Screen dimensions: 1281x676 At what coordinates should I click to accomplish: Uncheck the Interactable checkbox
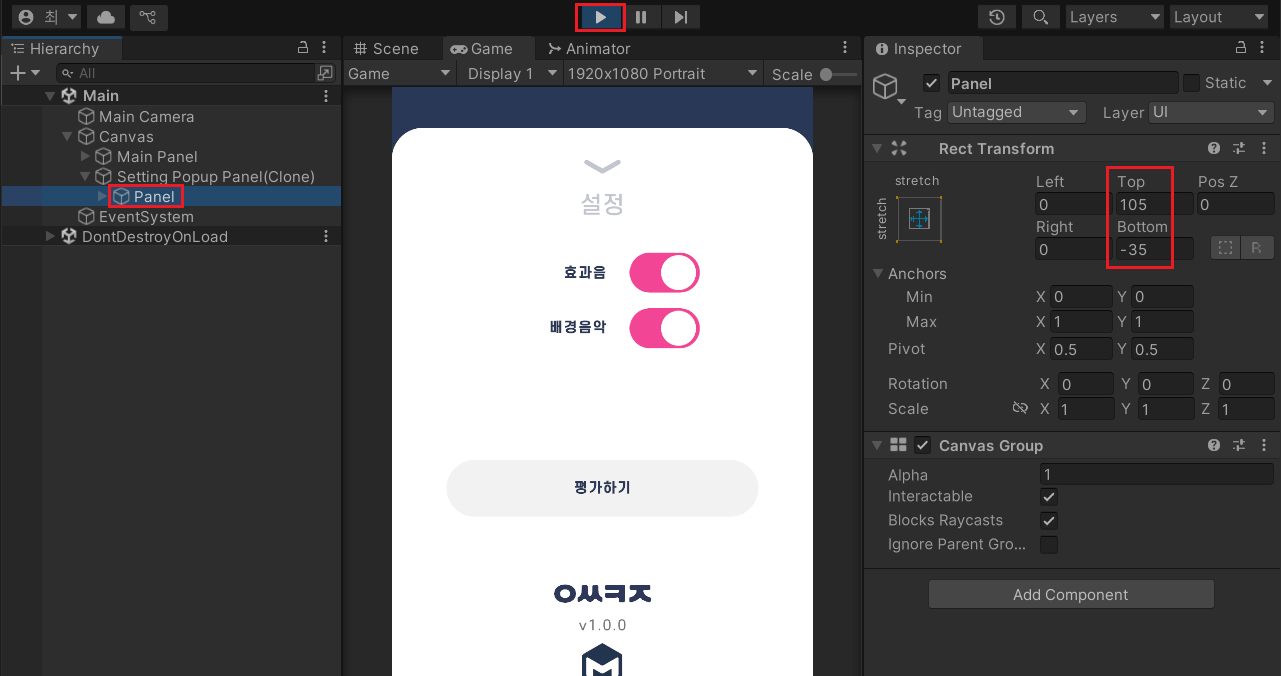pos(1049,496)
